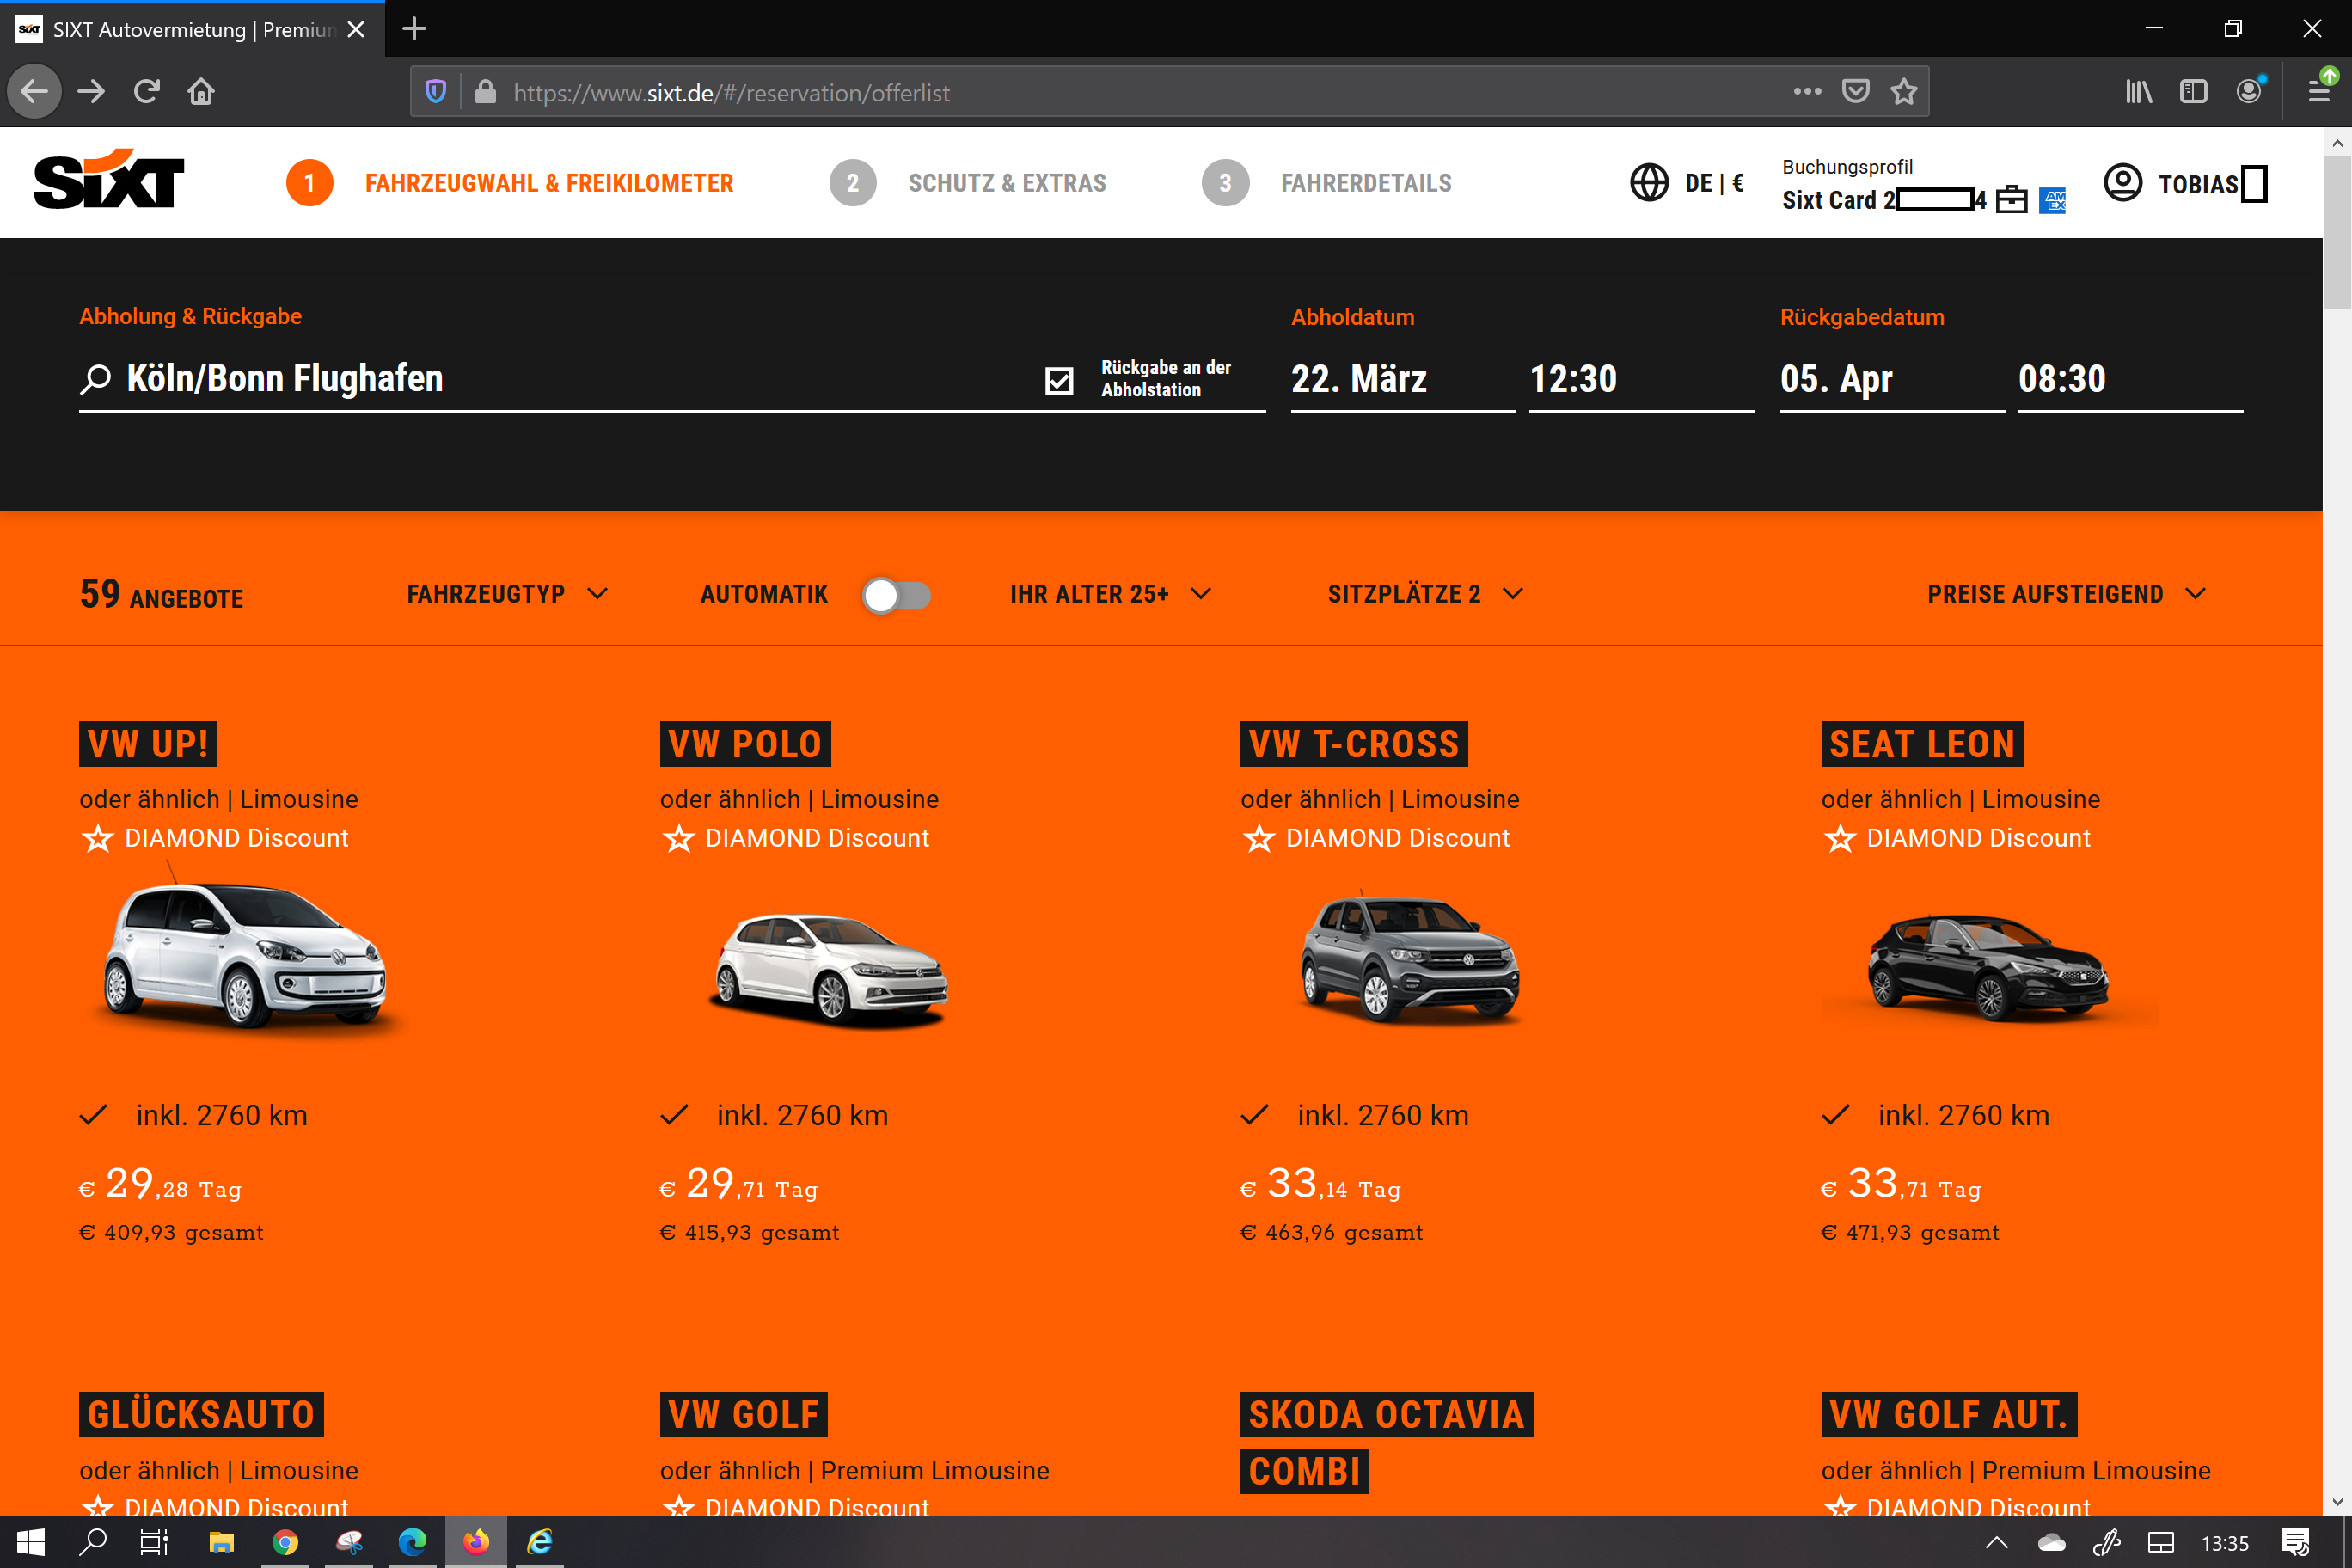
Task: Click the browser forward arrow
Action: [x=91, y=92]
